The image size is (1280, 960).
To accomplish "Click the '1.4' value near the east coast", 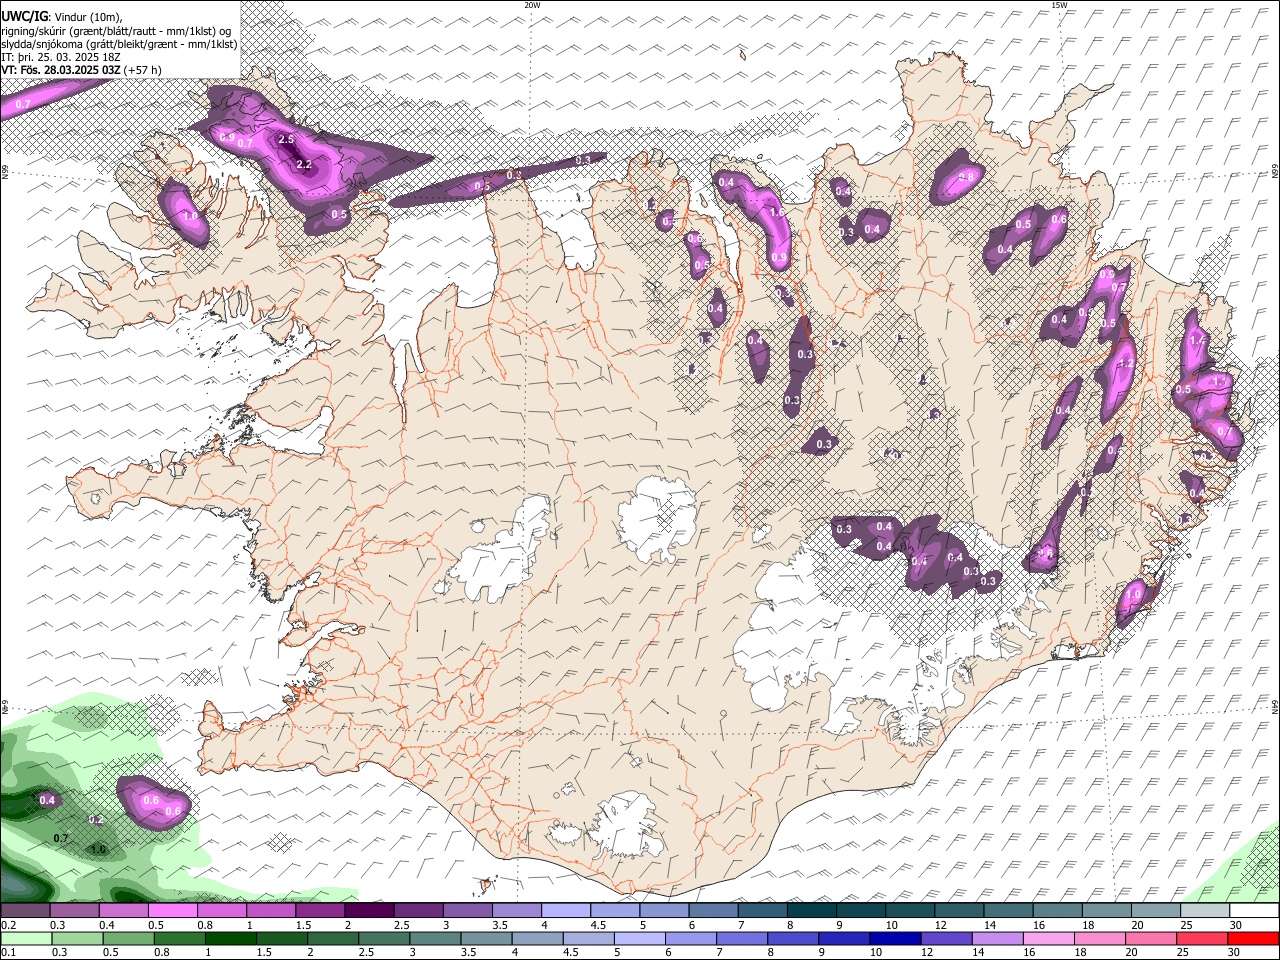I will [1198, 341].
